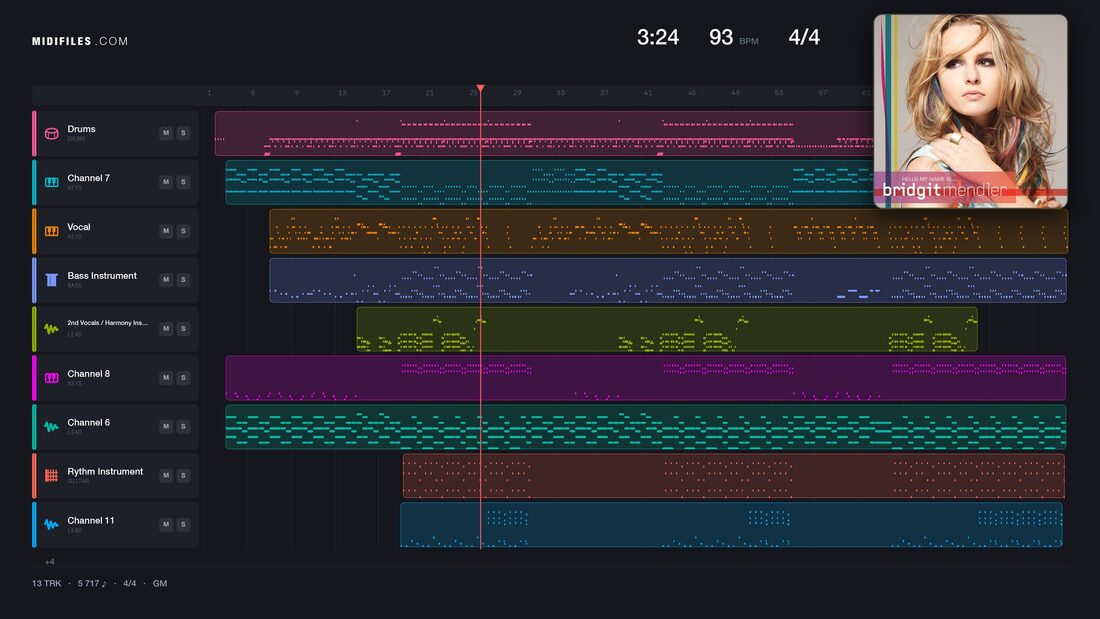
Task: Click the indigo Bass Instrument MIDI clip
Action: tap(668, 280)
